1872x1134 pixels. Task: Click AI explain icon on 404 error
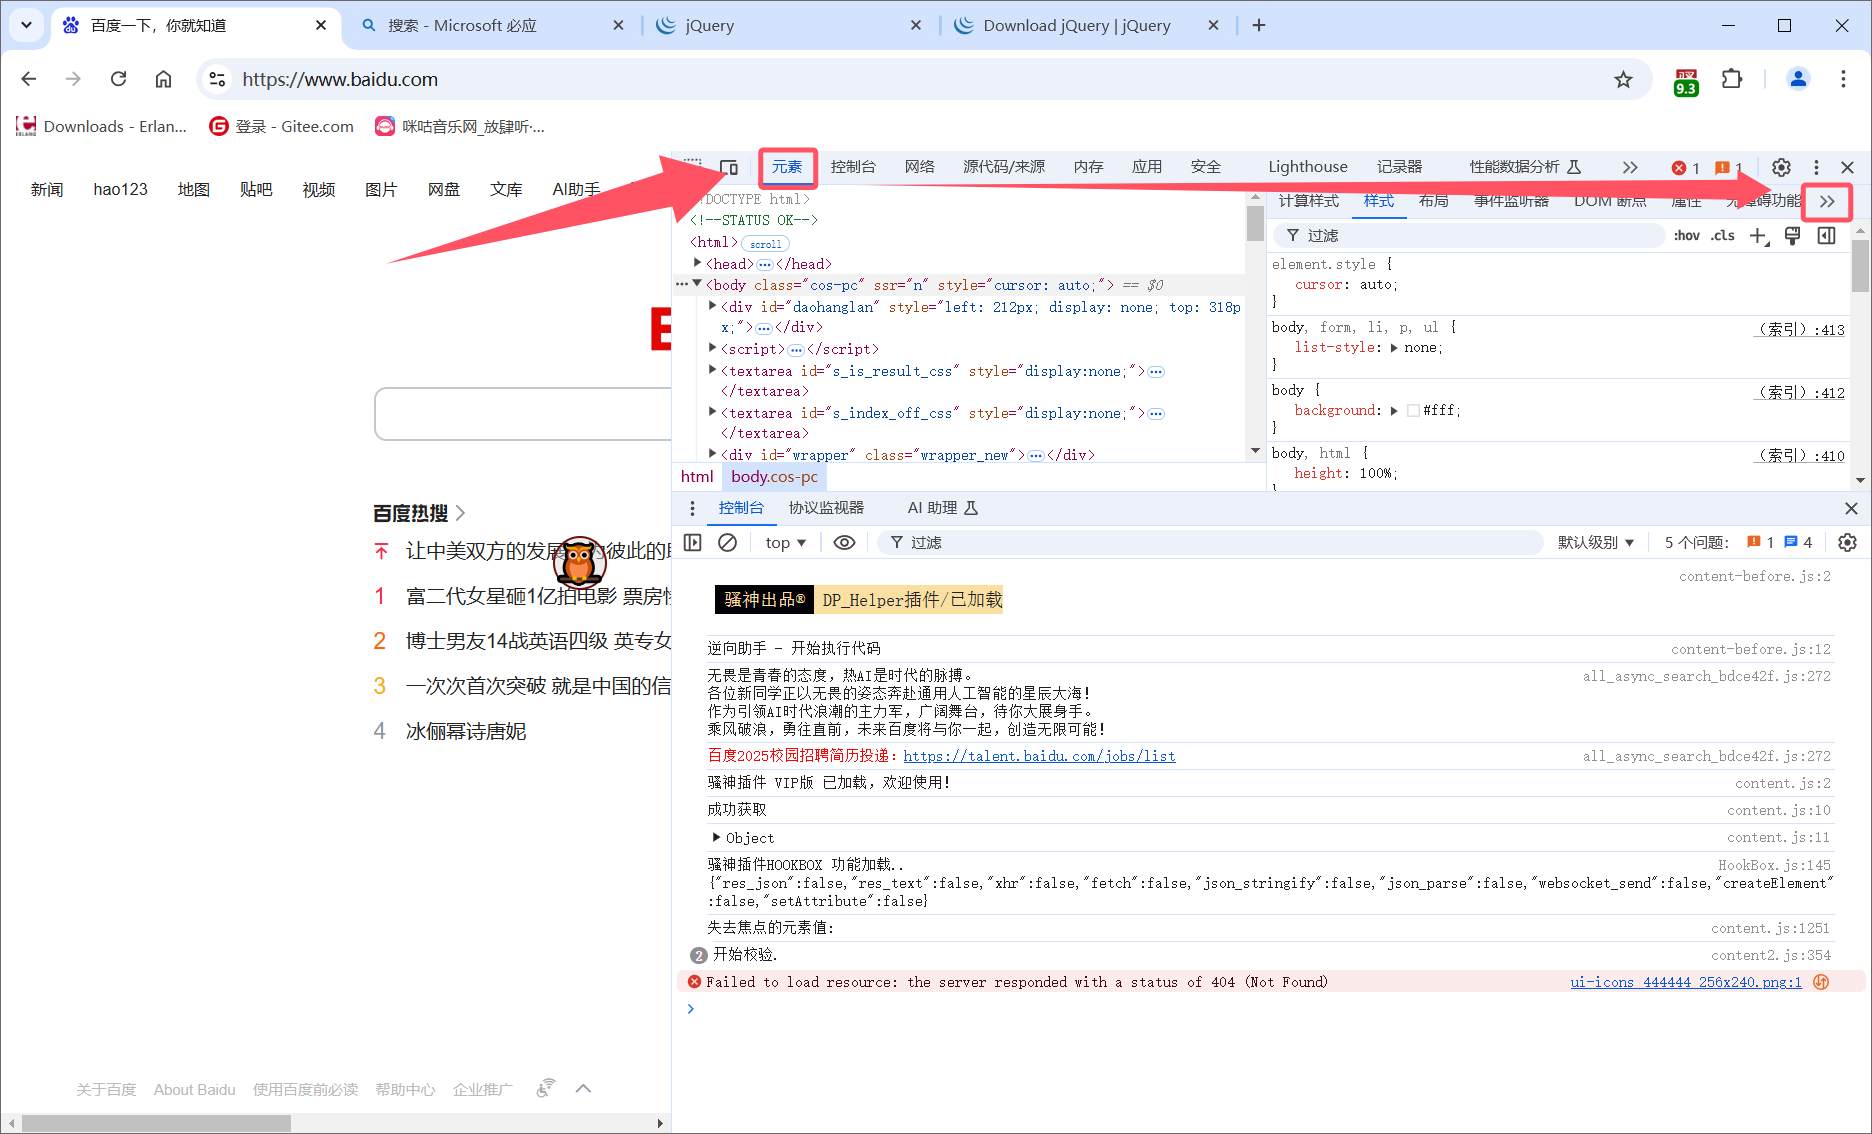(1821, 982)
